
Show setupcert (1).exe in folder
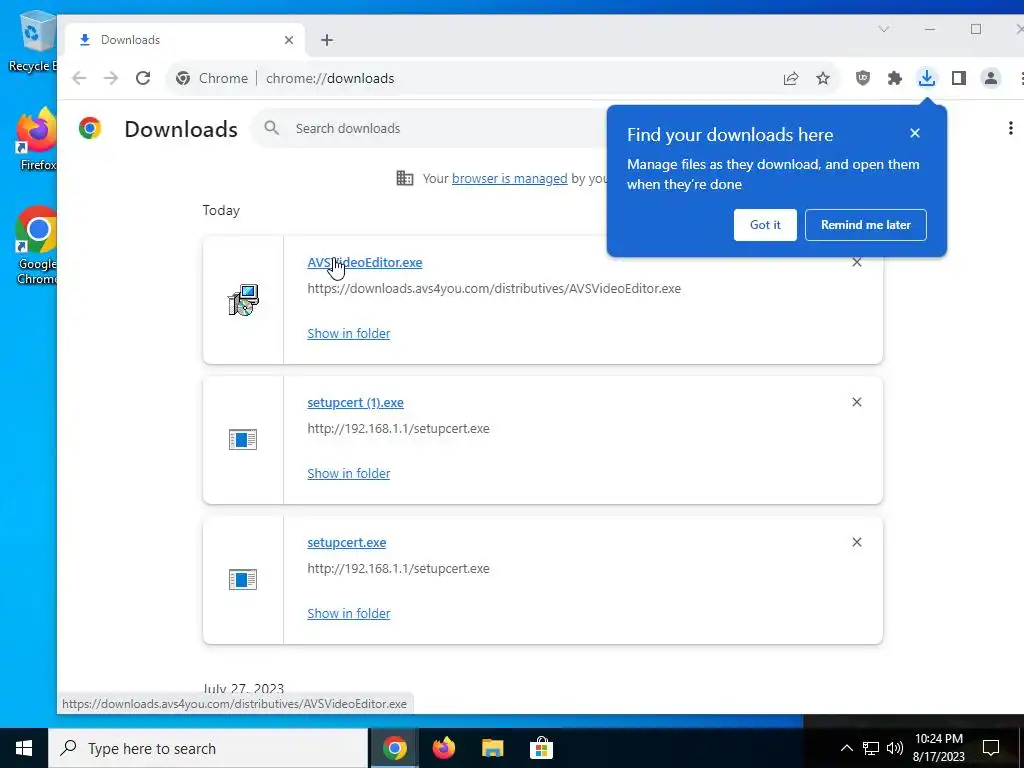pos(349,473)
